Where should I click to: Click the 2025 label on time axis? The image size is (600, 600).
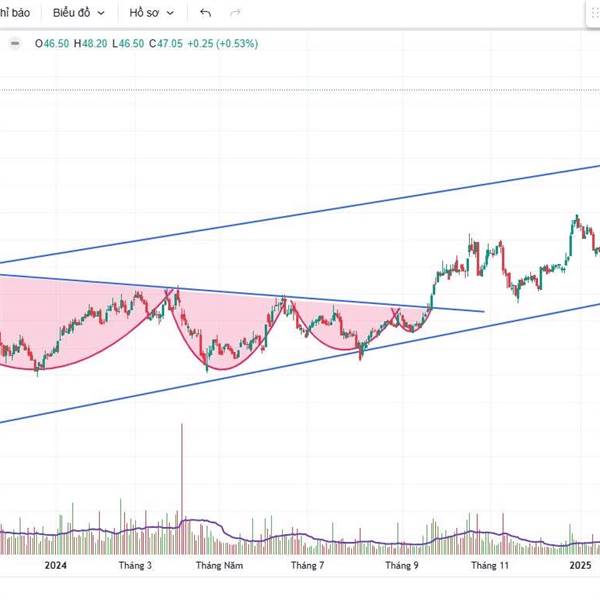[x=580, y=565]
